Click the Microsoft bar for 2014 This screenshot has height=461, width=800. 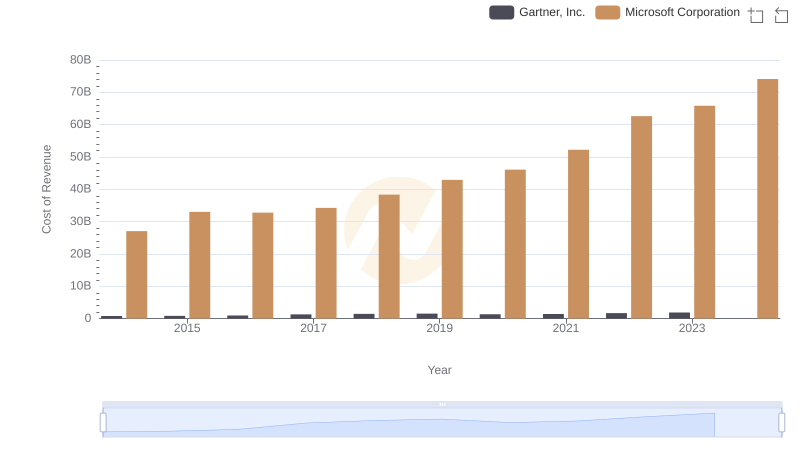(137, 275)
